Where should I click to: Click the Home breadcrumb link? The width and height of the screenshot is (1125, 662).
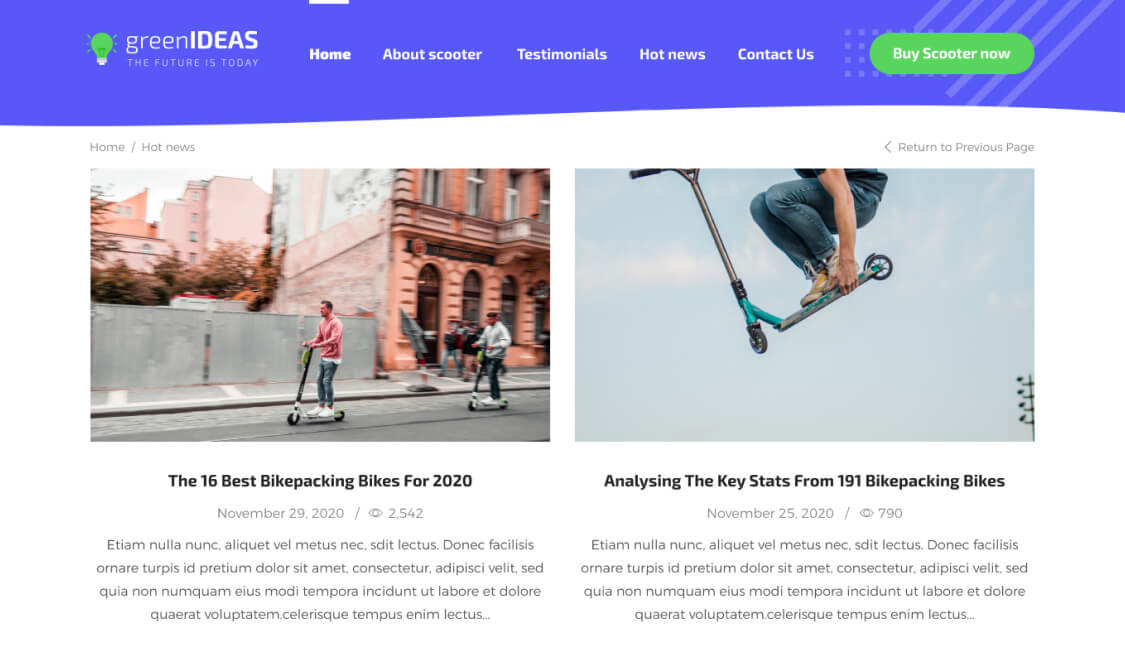pos(107,147)
